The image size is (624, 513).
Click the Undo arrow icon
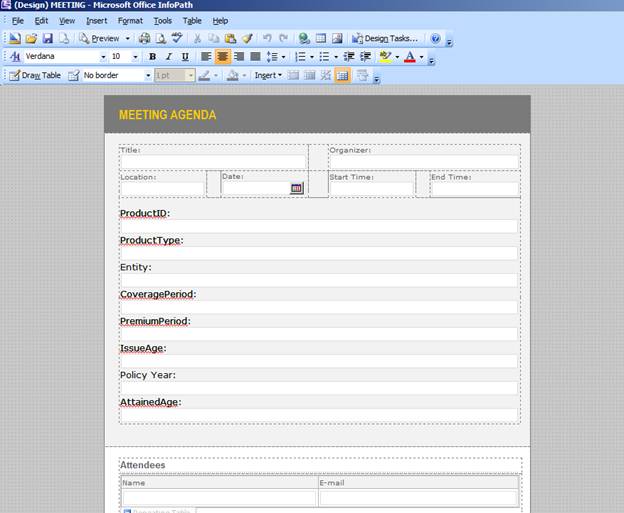(267, 39)
